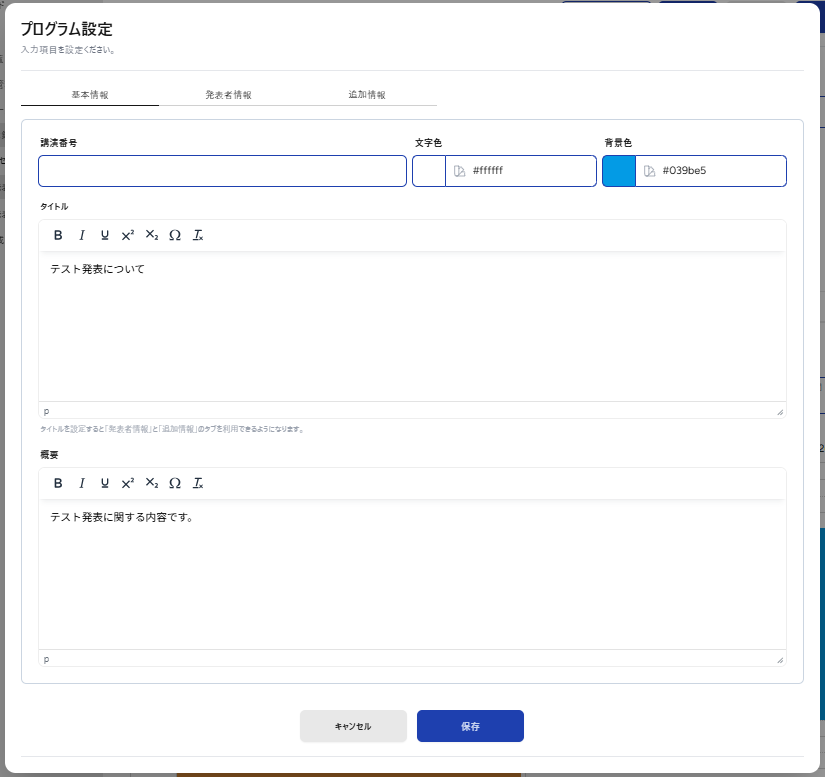Screen dimensions: 825x777
Task: Toggle Italic in the タイトル editor toolbar
Action: 82,235
